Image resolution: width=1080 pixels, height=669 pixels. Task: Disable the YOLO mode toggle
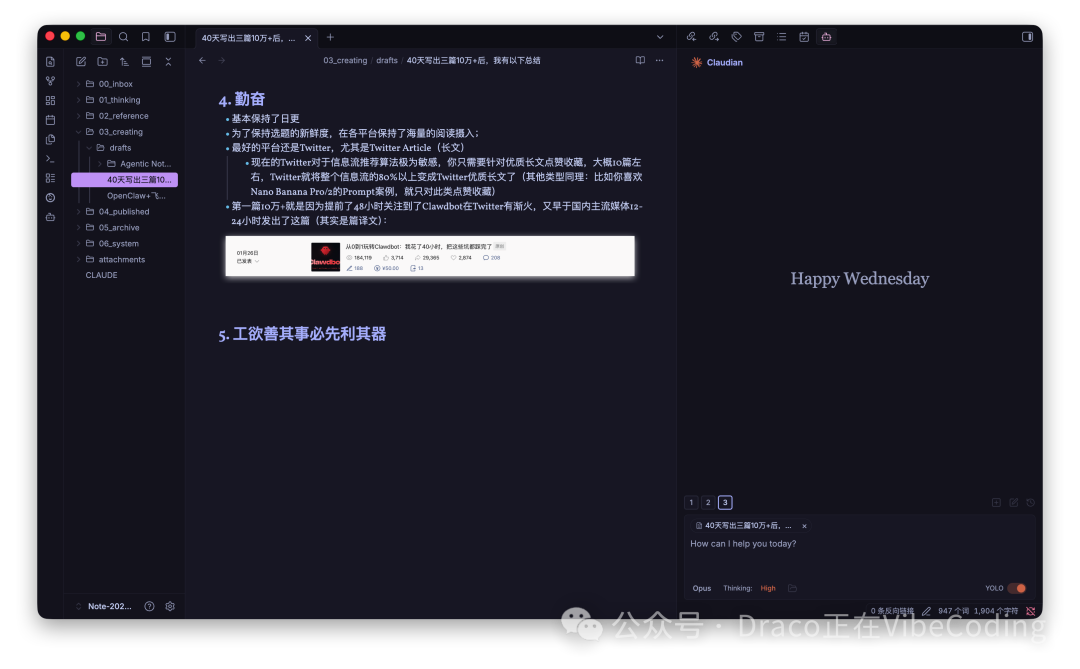pos(1015,590)
